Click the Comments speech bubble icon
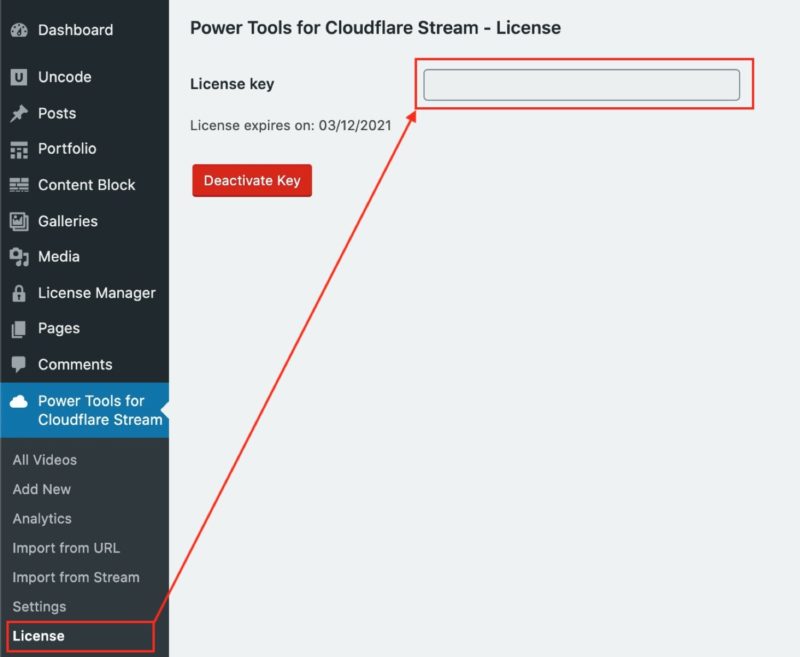800x657 pixels. tap(19, 365)
